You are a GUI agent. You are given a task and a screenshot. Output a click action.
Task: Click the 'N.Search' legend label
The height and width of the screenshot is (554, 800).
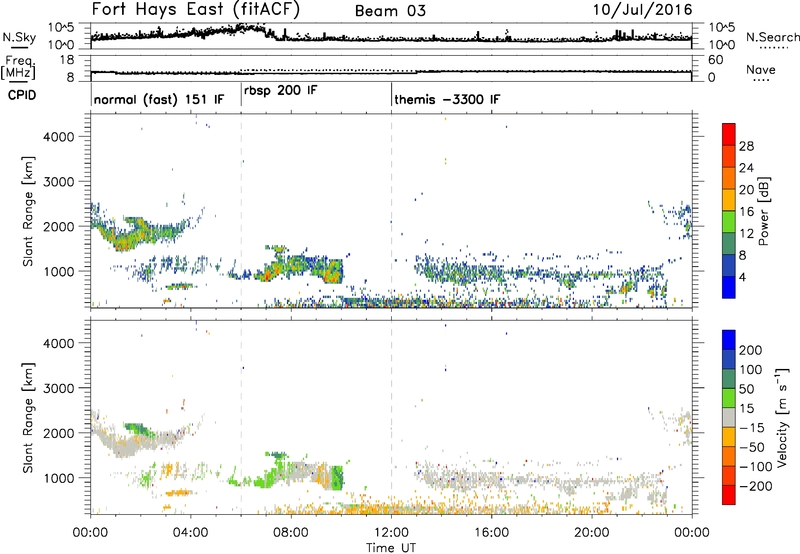(773, 37)
